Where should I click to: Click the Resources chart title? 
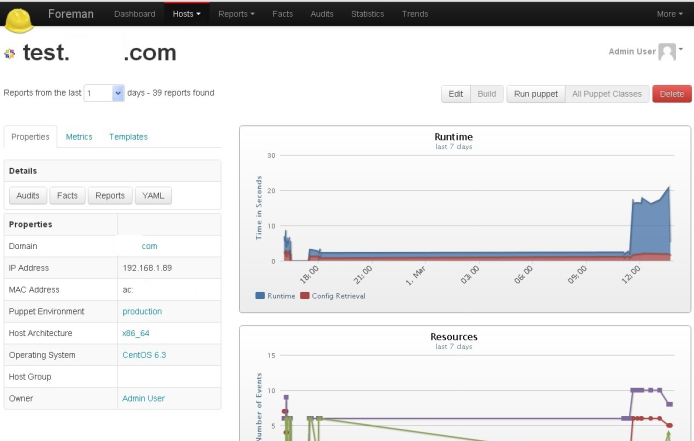pyautogui.click(x=454, y=337)
